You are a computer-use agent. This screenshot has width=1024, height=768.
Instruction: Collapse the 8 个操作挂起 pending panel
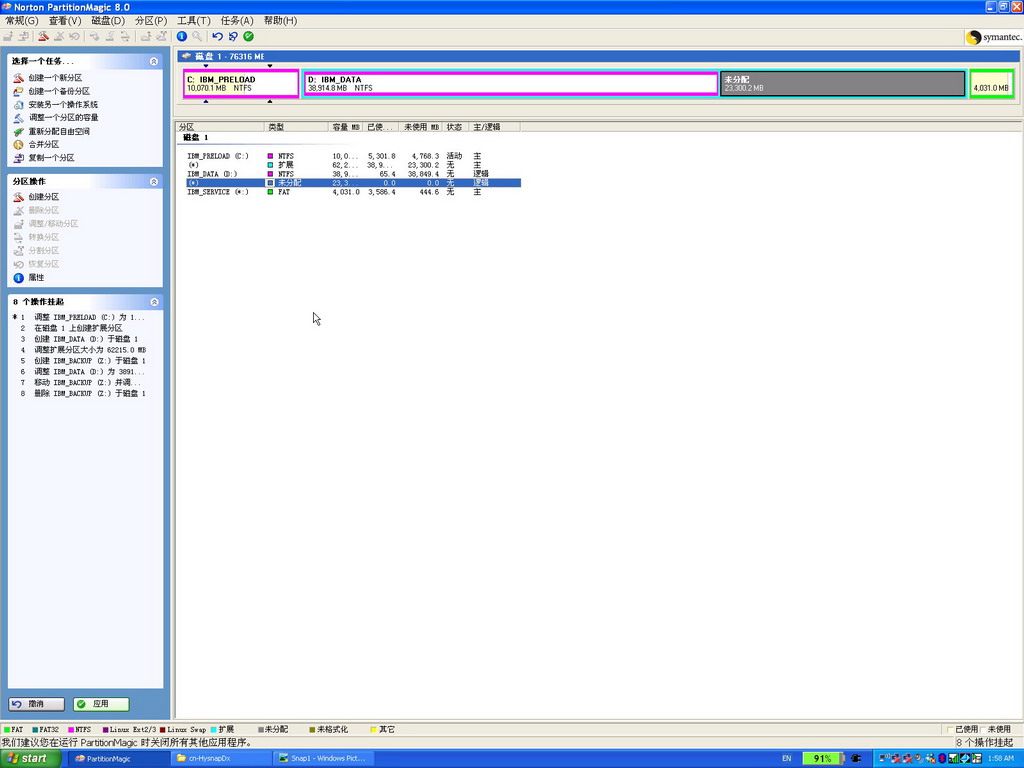coord(154,302)
